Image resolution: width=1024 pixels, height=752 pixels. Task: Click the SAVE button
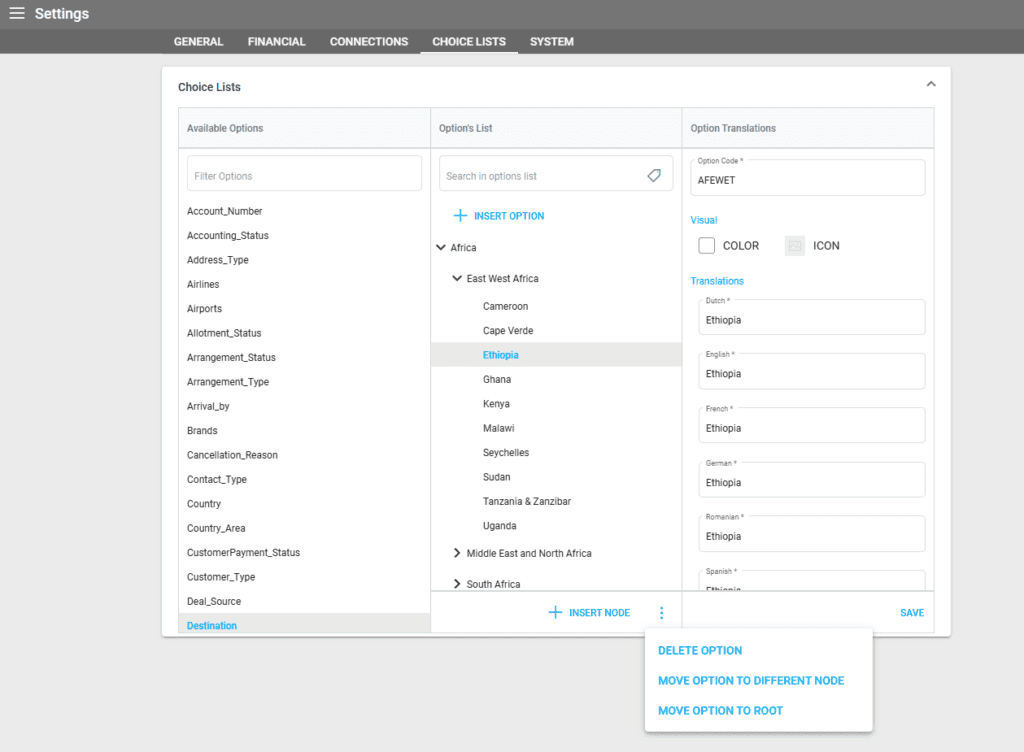tap(911, 613)
